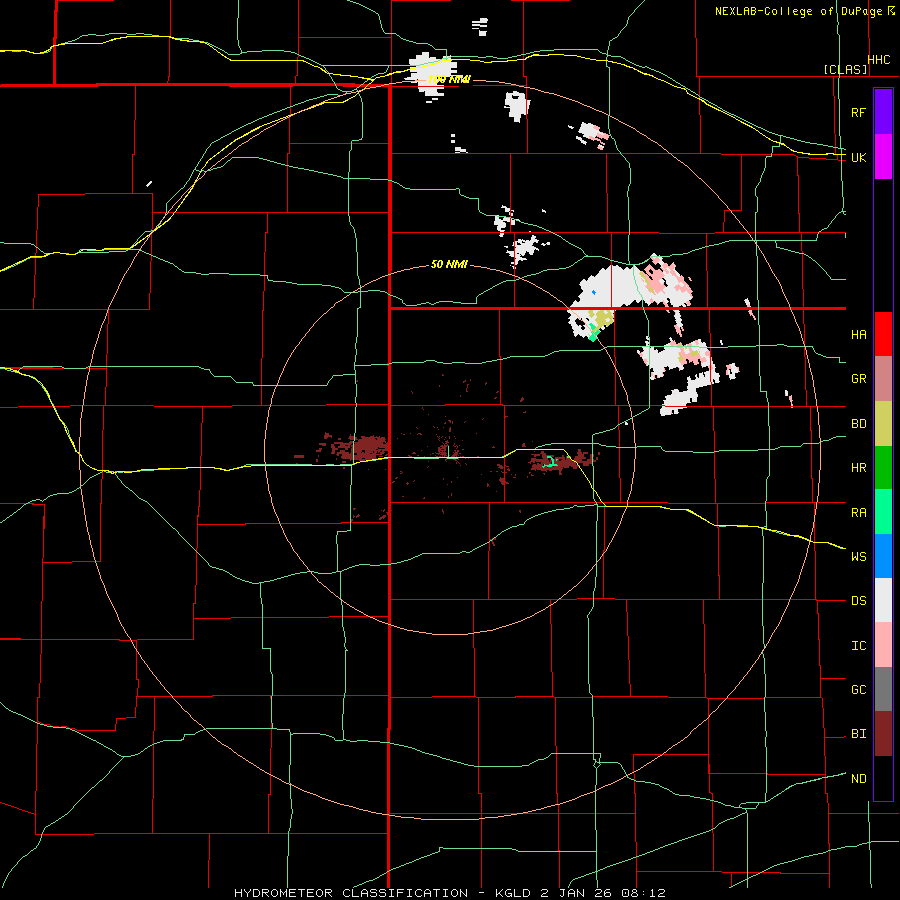Click the RF purple color swatch
900x900 pixels.
(883, 112)
